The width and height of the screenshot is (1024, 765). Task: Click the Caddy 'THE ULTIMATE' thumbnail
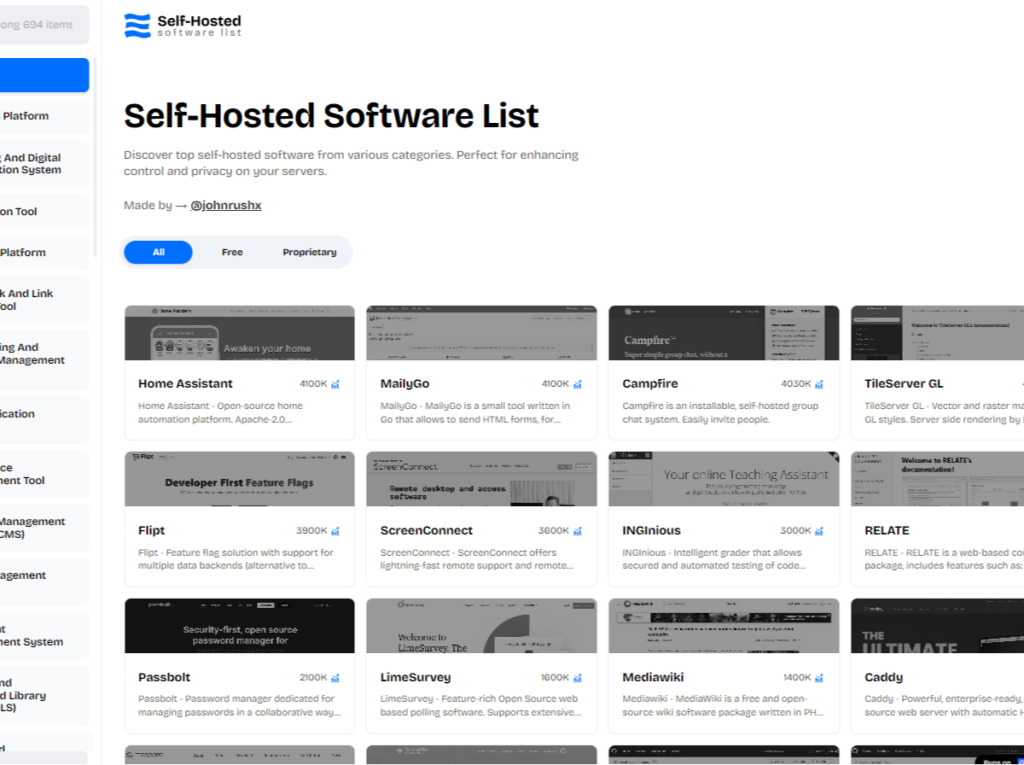click(937, 626)
